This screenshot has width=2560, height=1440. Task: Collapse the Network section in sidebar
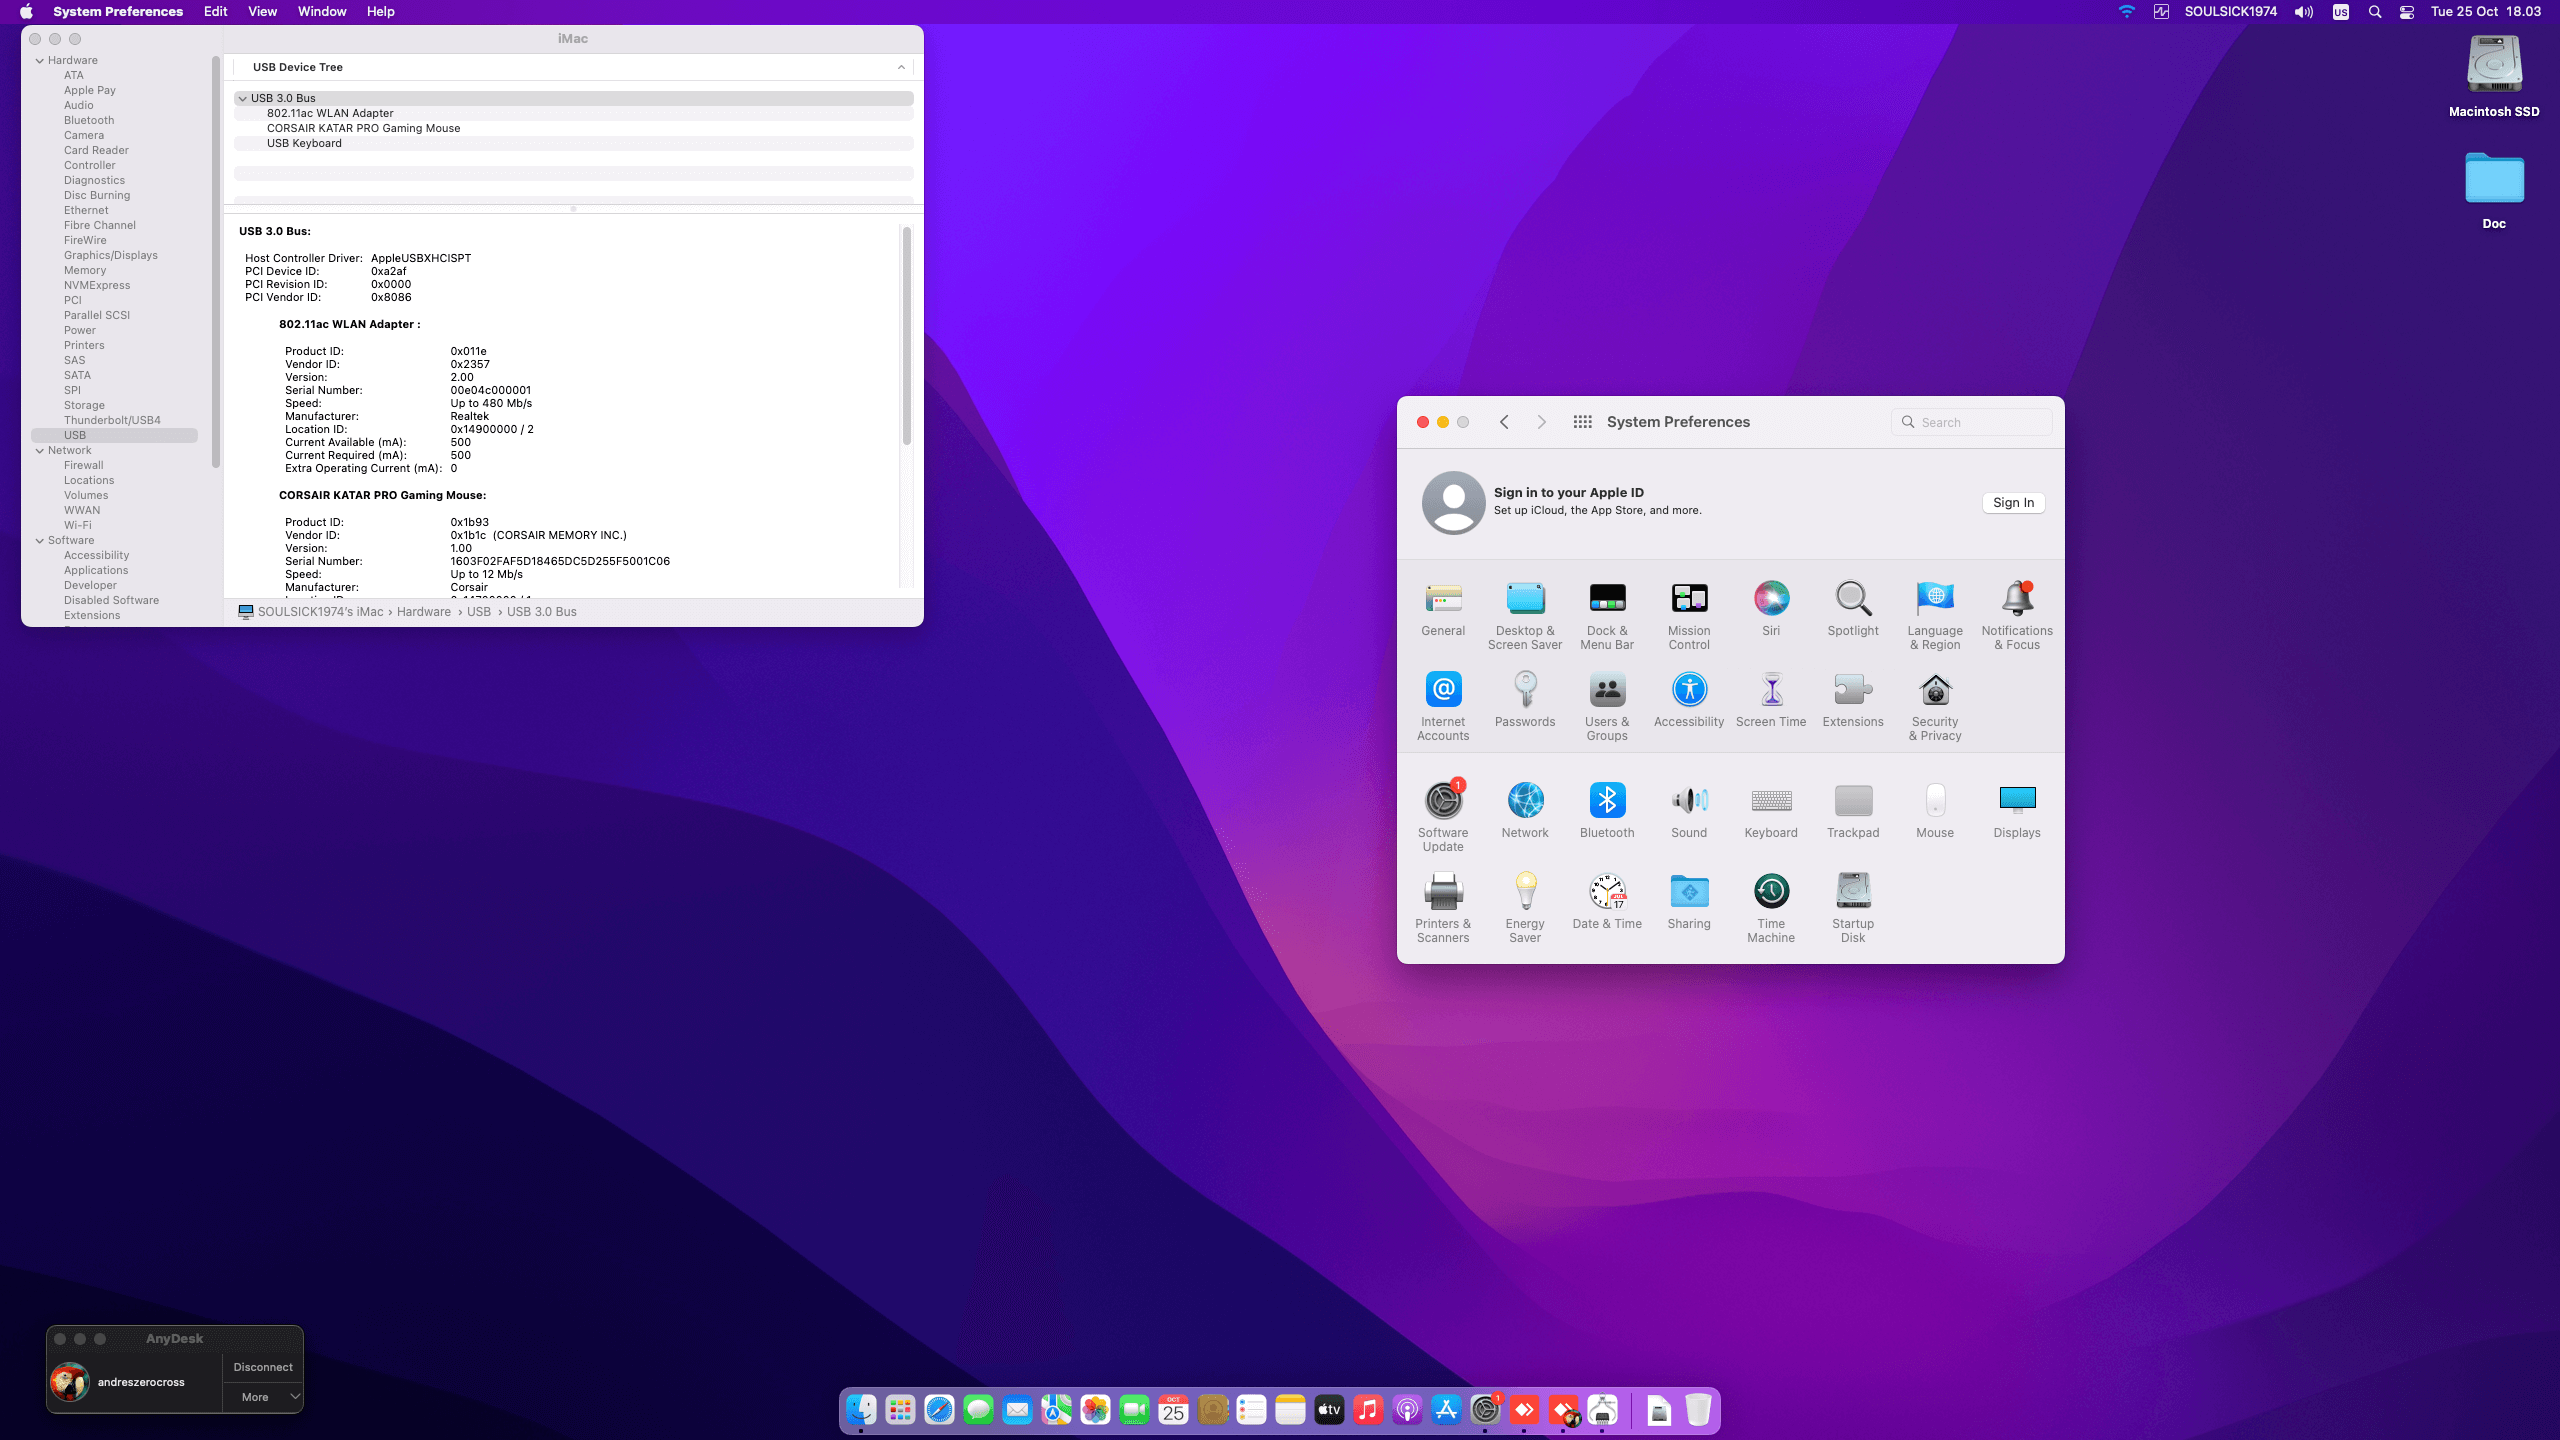tap(40, 451)
